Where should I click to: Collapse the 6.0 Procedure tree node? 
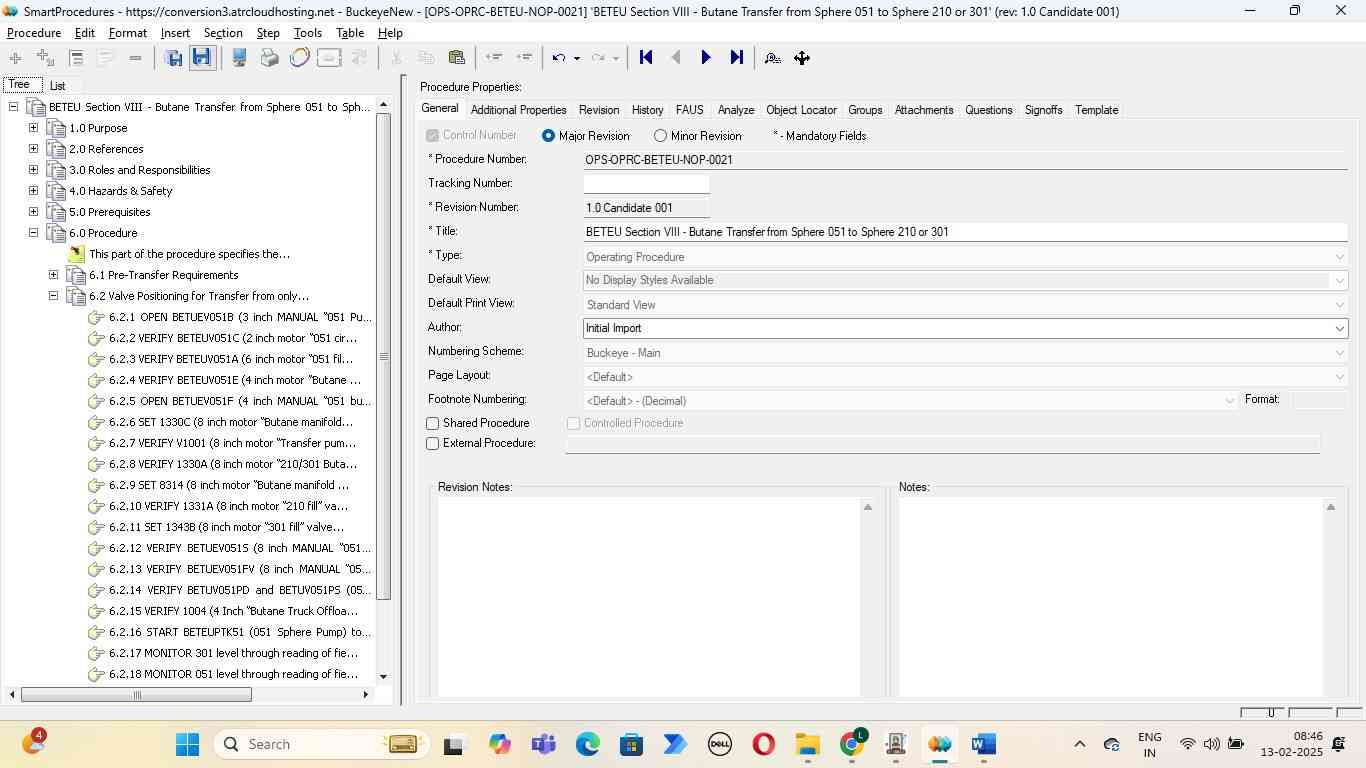pyautogui.click(x=33, y=233)
